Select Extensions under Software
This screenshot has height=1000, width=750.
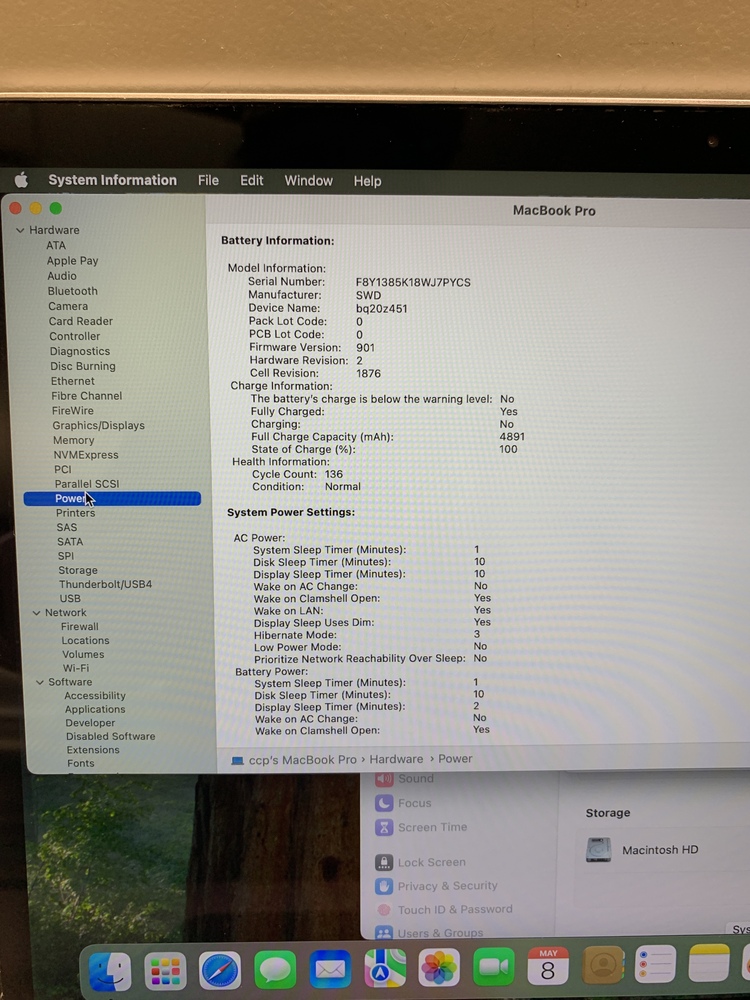[93, 750]
